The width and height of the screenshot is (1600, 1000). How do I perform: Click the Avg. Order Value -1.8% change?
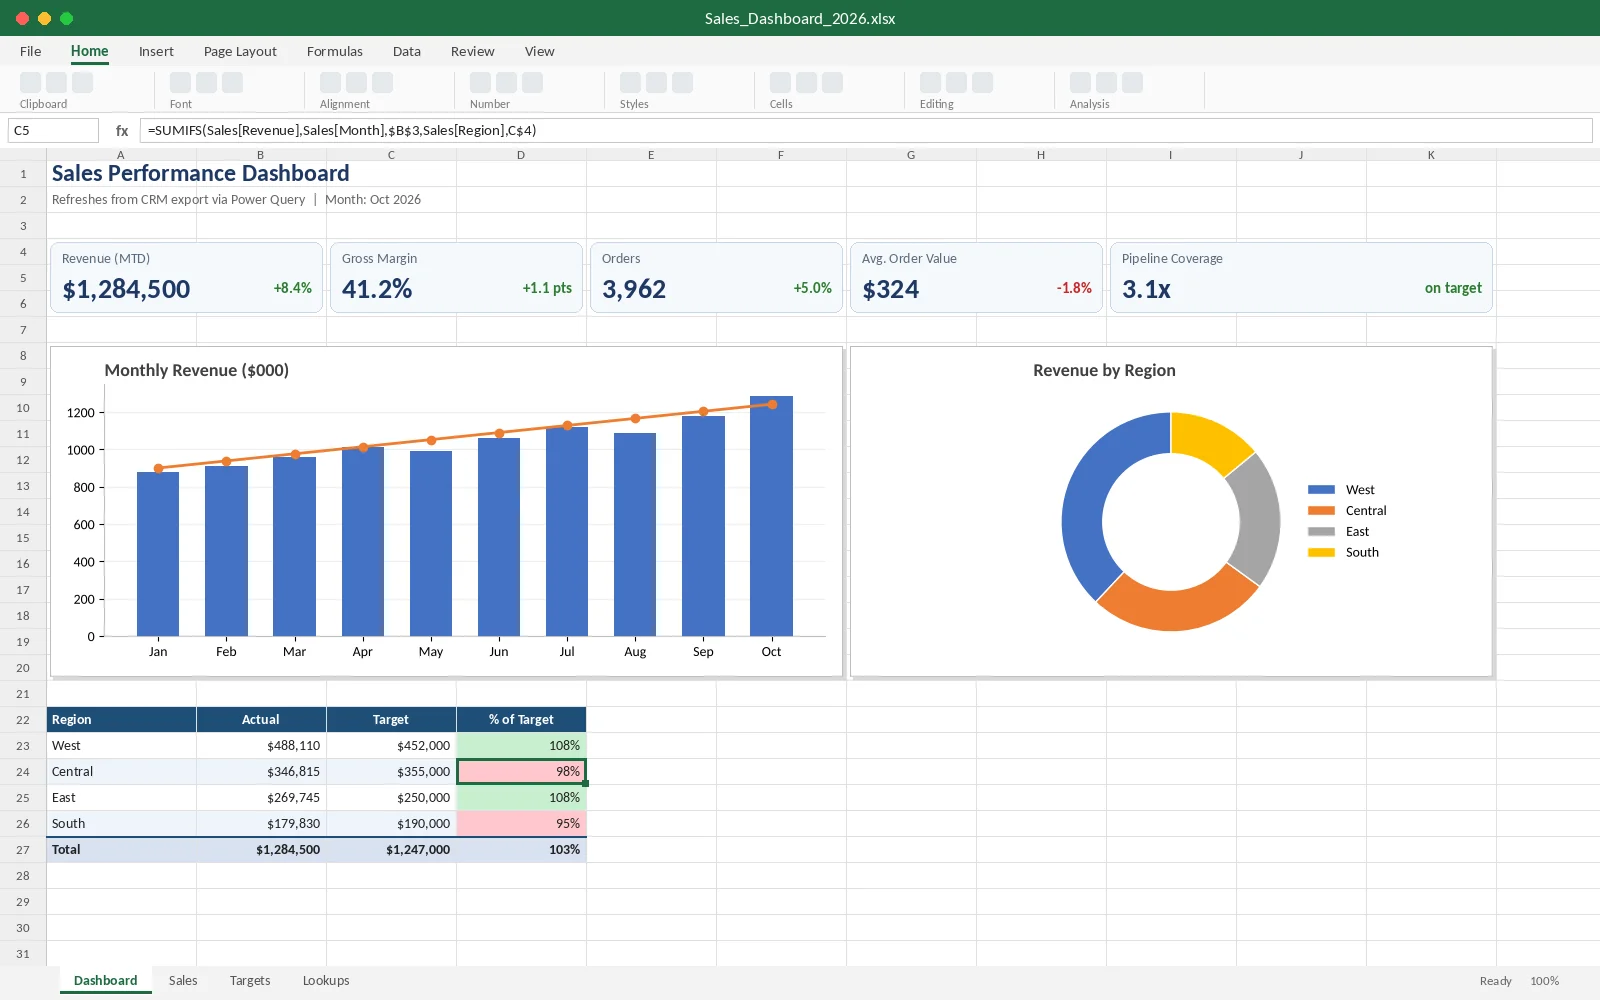click(1074, 288)
